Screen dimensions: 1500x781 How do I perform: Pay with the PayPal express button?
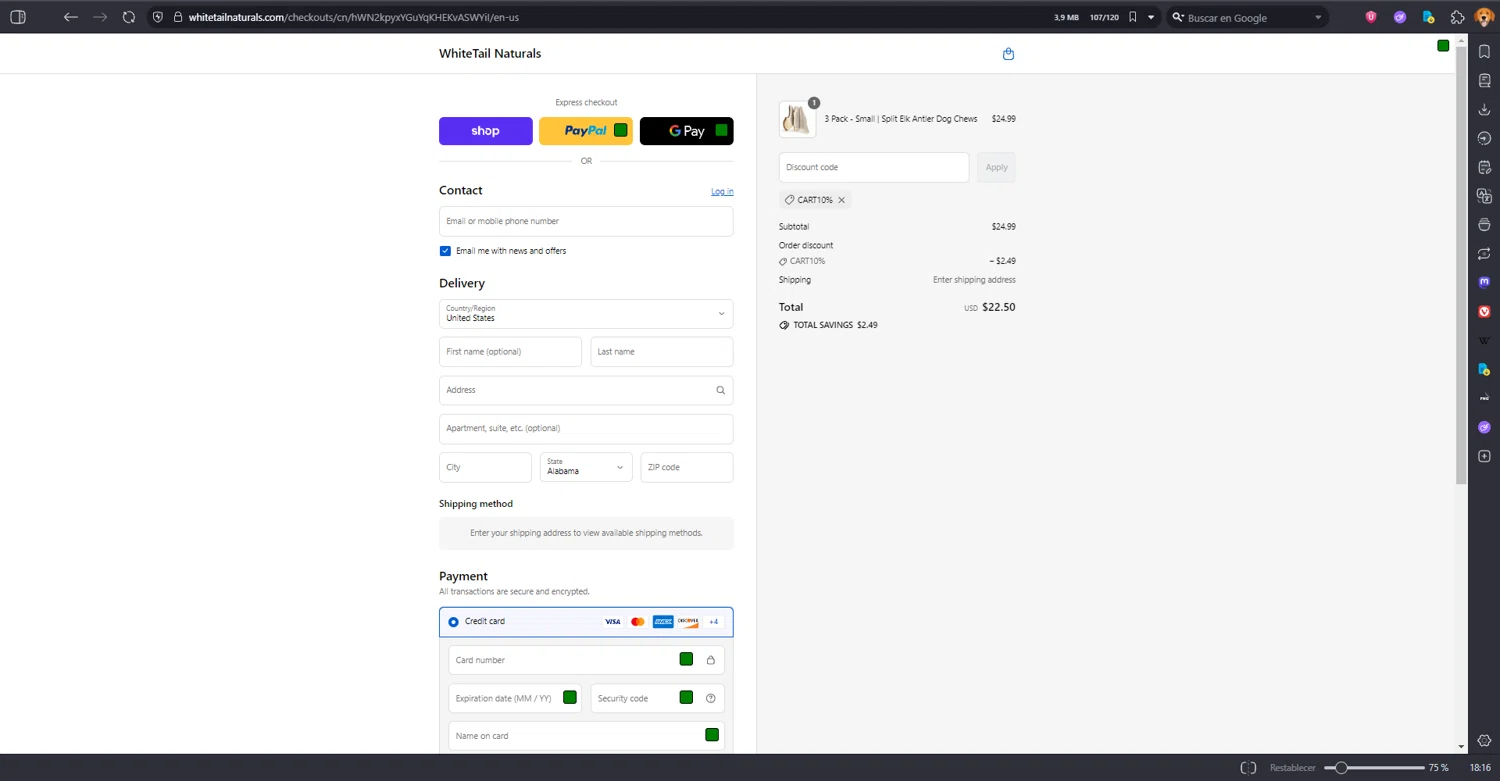(x=586, y=131)
